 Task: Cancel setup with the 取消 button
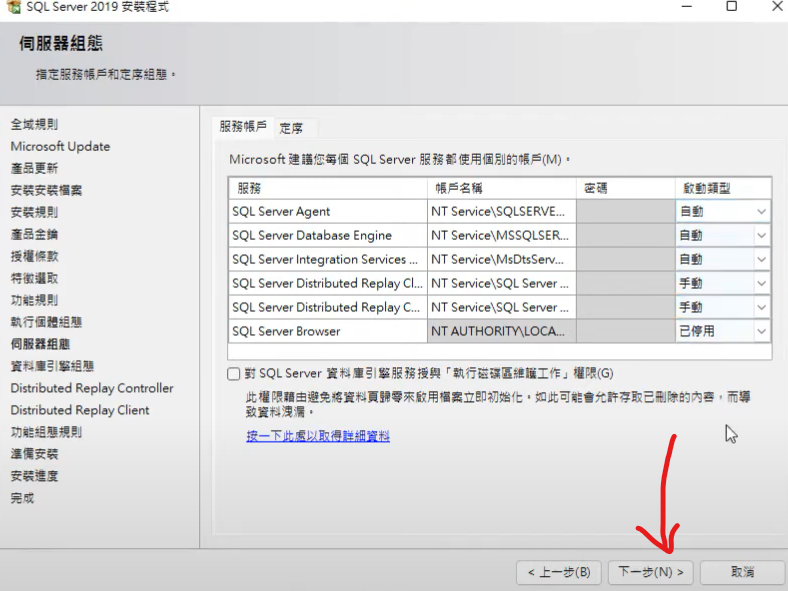(x=742, y=572)
